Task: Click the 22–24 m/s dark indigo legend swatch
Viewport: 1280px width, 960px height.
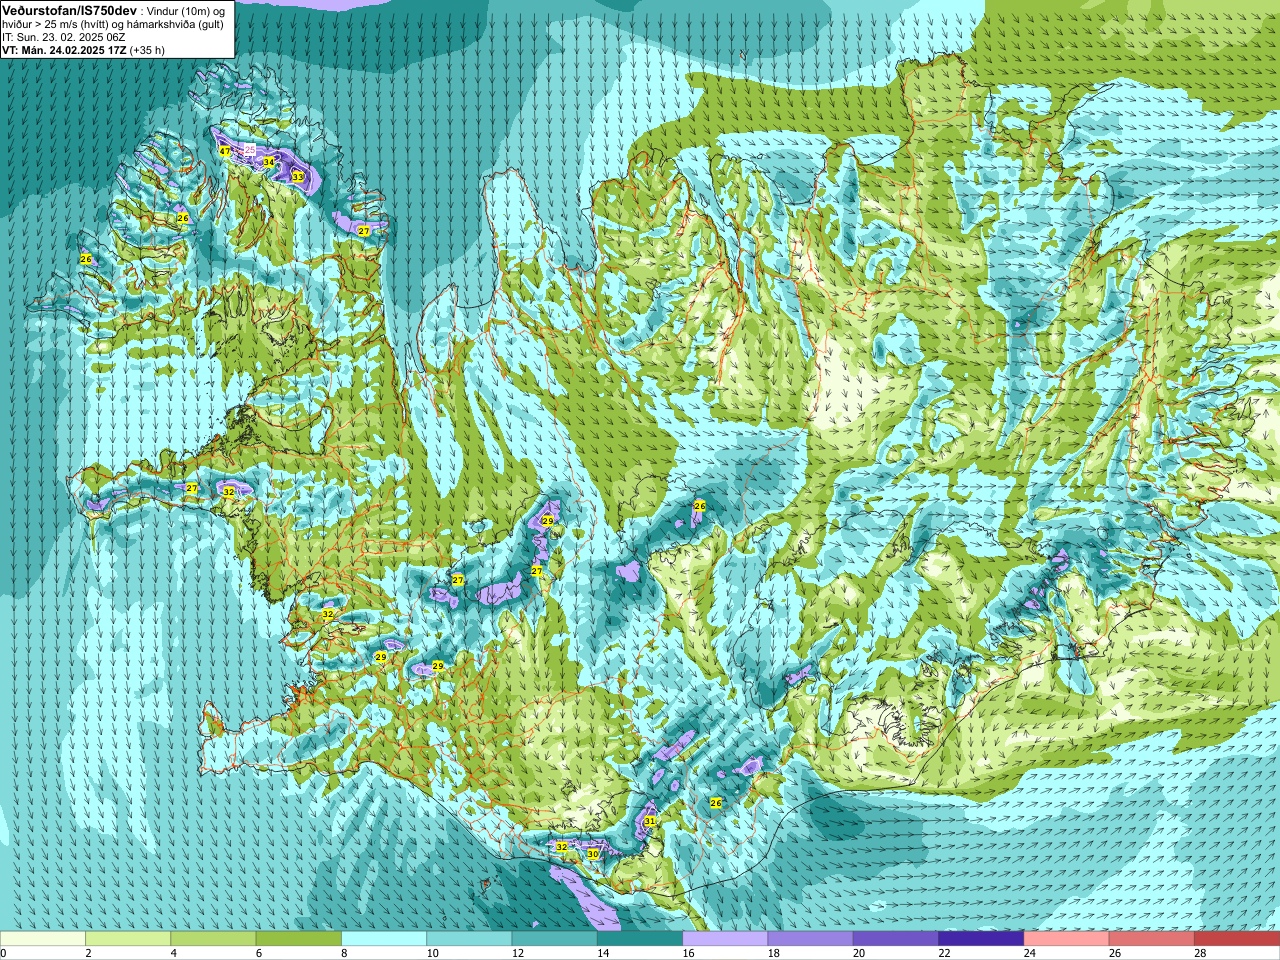Action: (981, 938)
